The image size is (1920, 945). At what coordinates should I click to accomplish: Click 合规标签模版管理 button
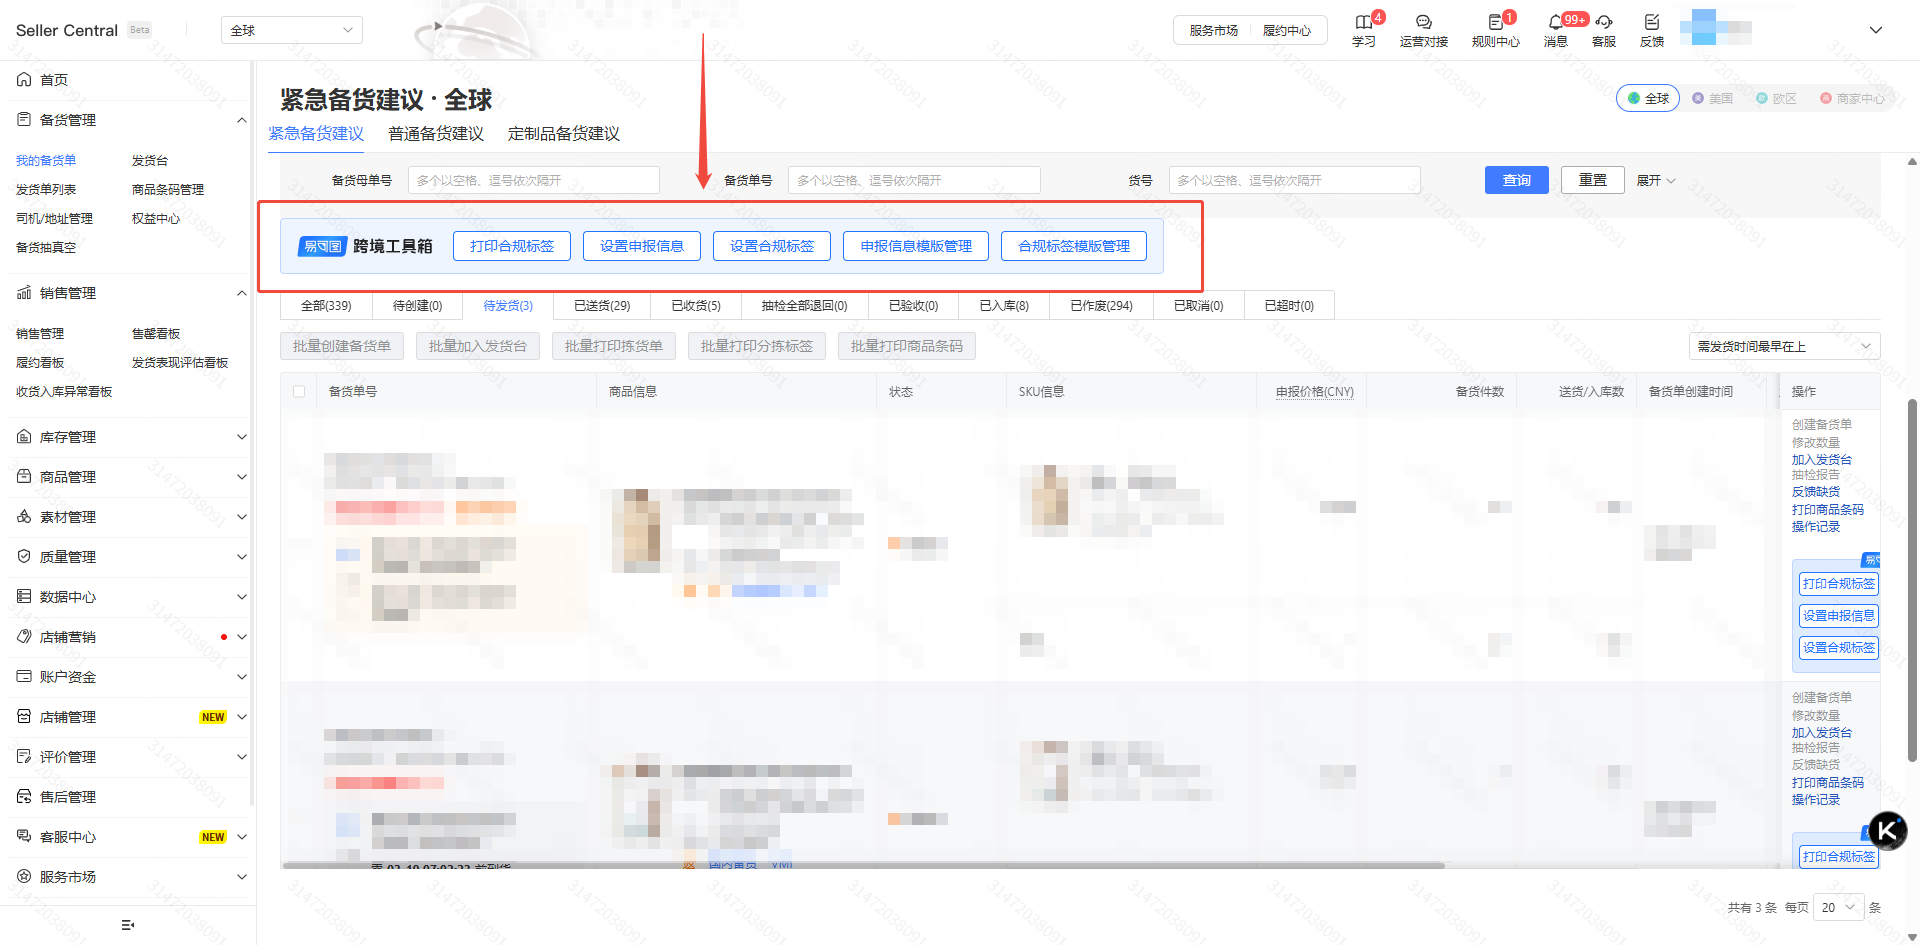(x=1074, y=246)
